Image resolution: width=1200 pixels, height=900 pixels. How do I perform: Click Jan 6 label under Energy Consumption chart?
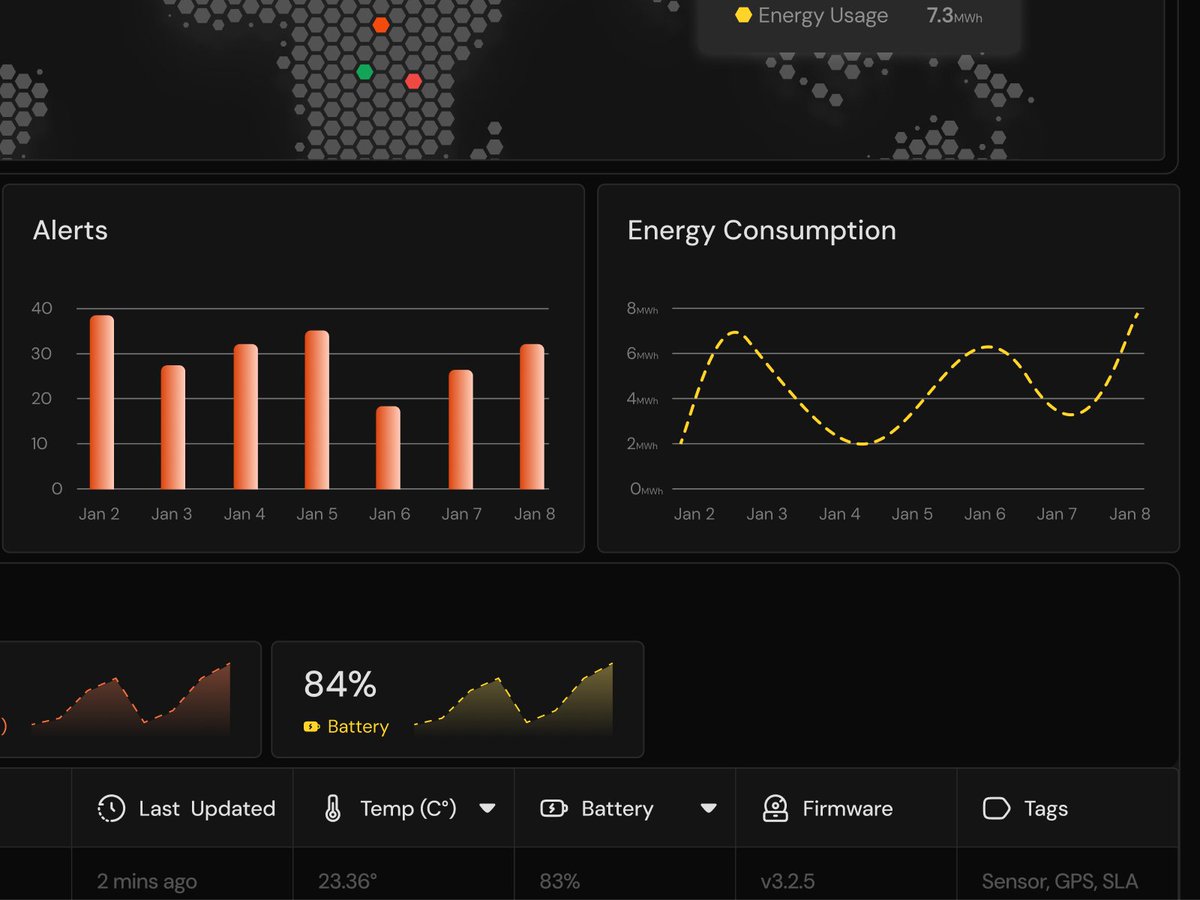click(985, 514)
